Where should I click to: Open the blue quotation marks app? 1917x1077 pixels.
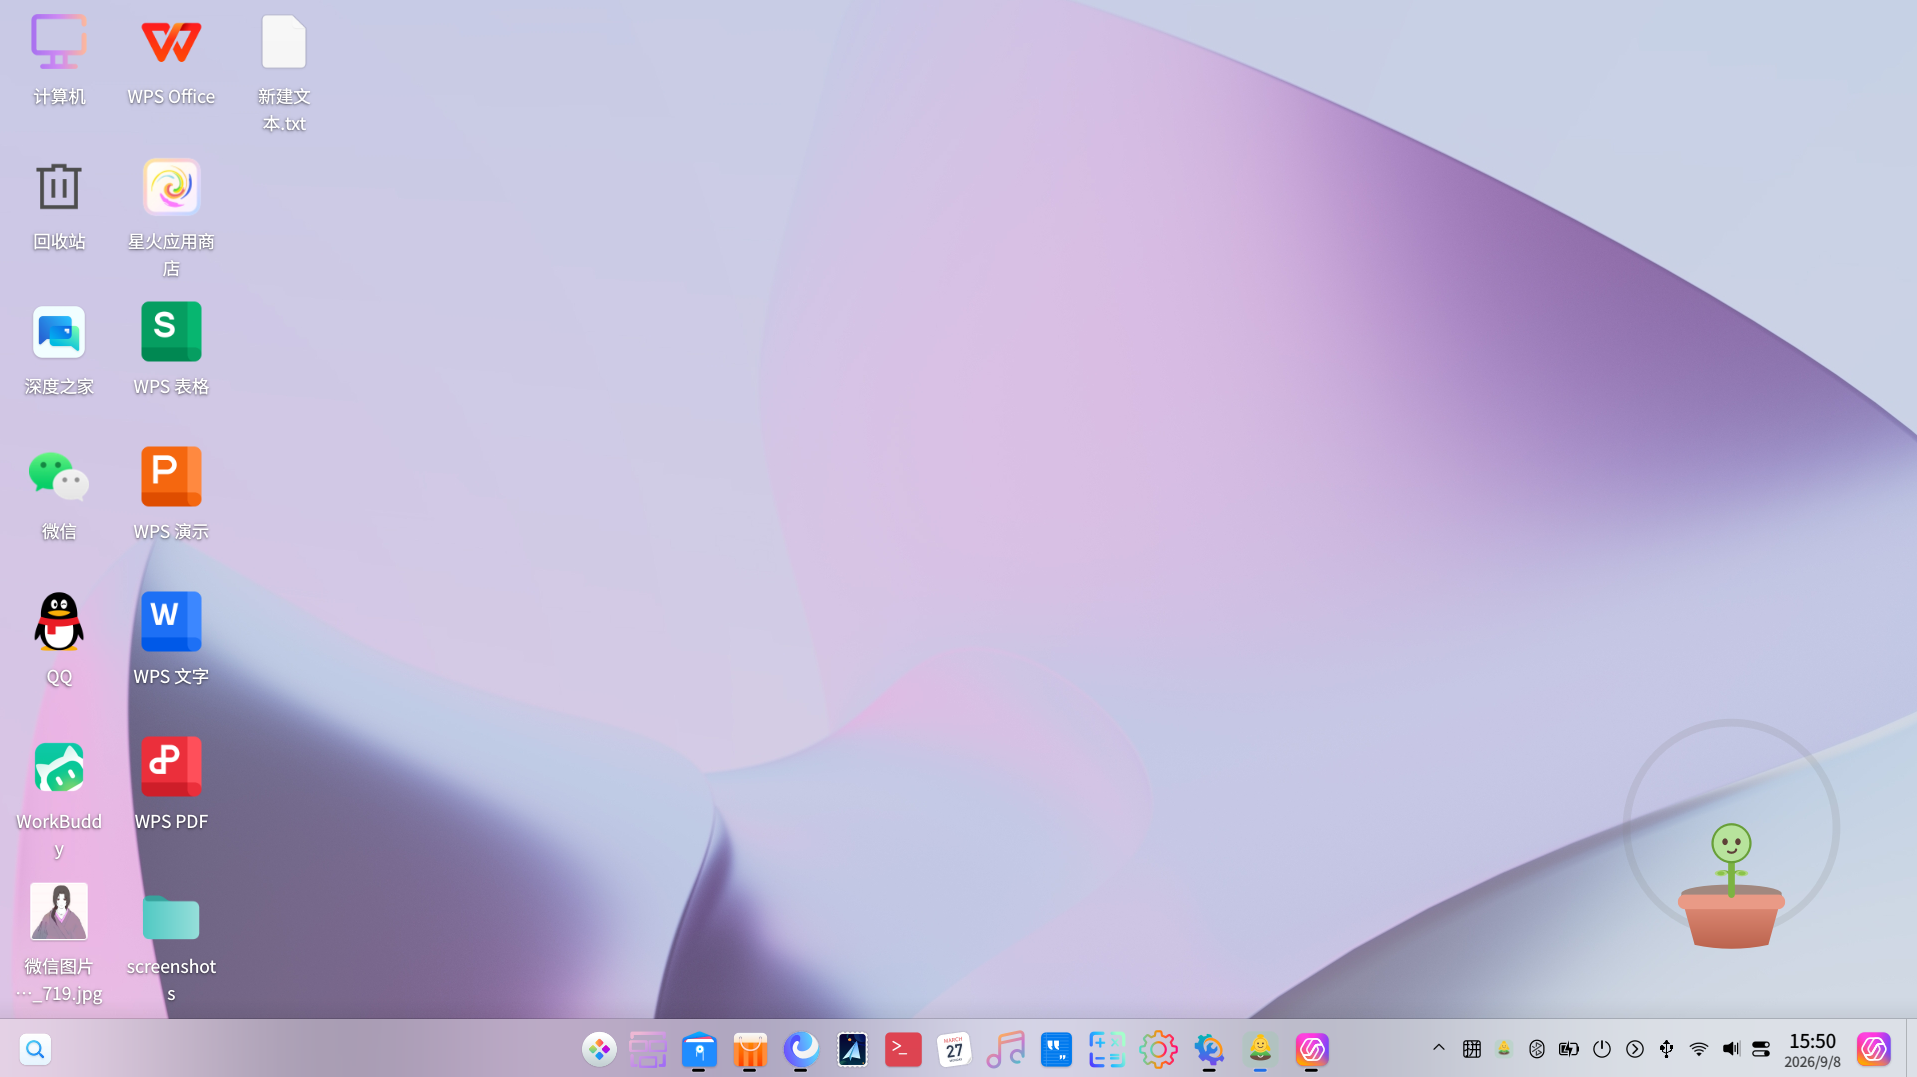pos(1056,1049)
